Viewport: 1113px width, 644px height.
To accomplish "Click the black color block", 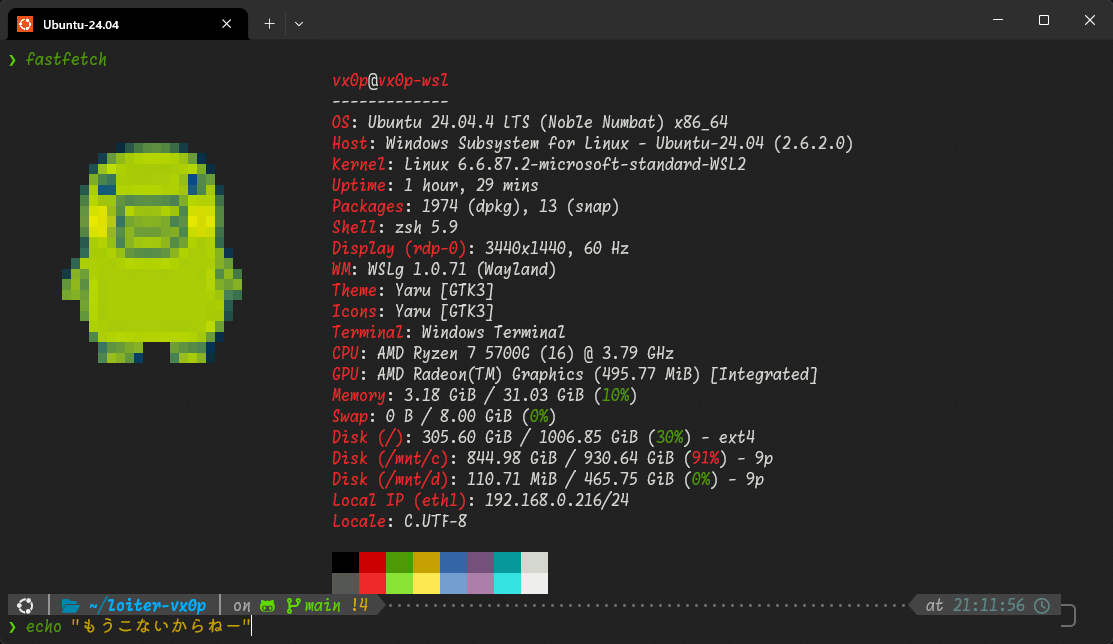I will [346, 562].
